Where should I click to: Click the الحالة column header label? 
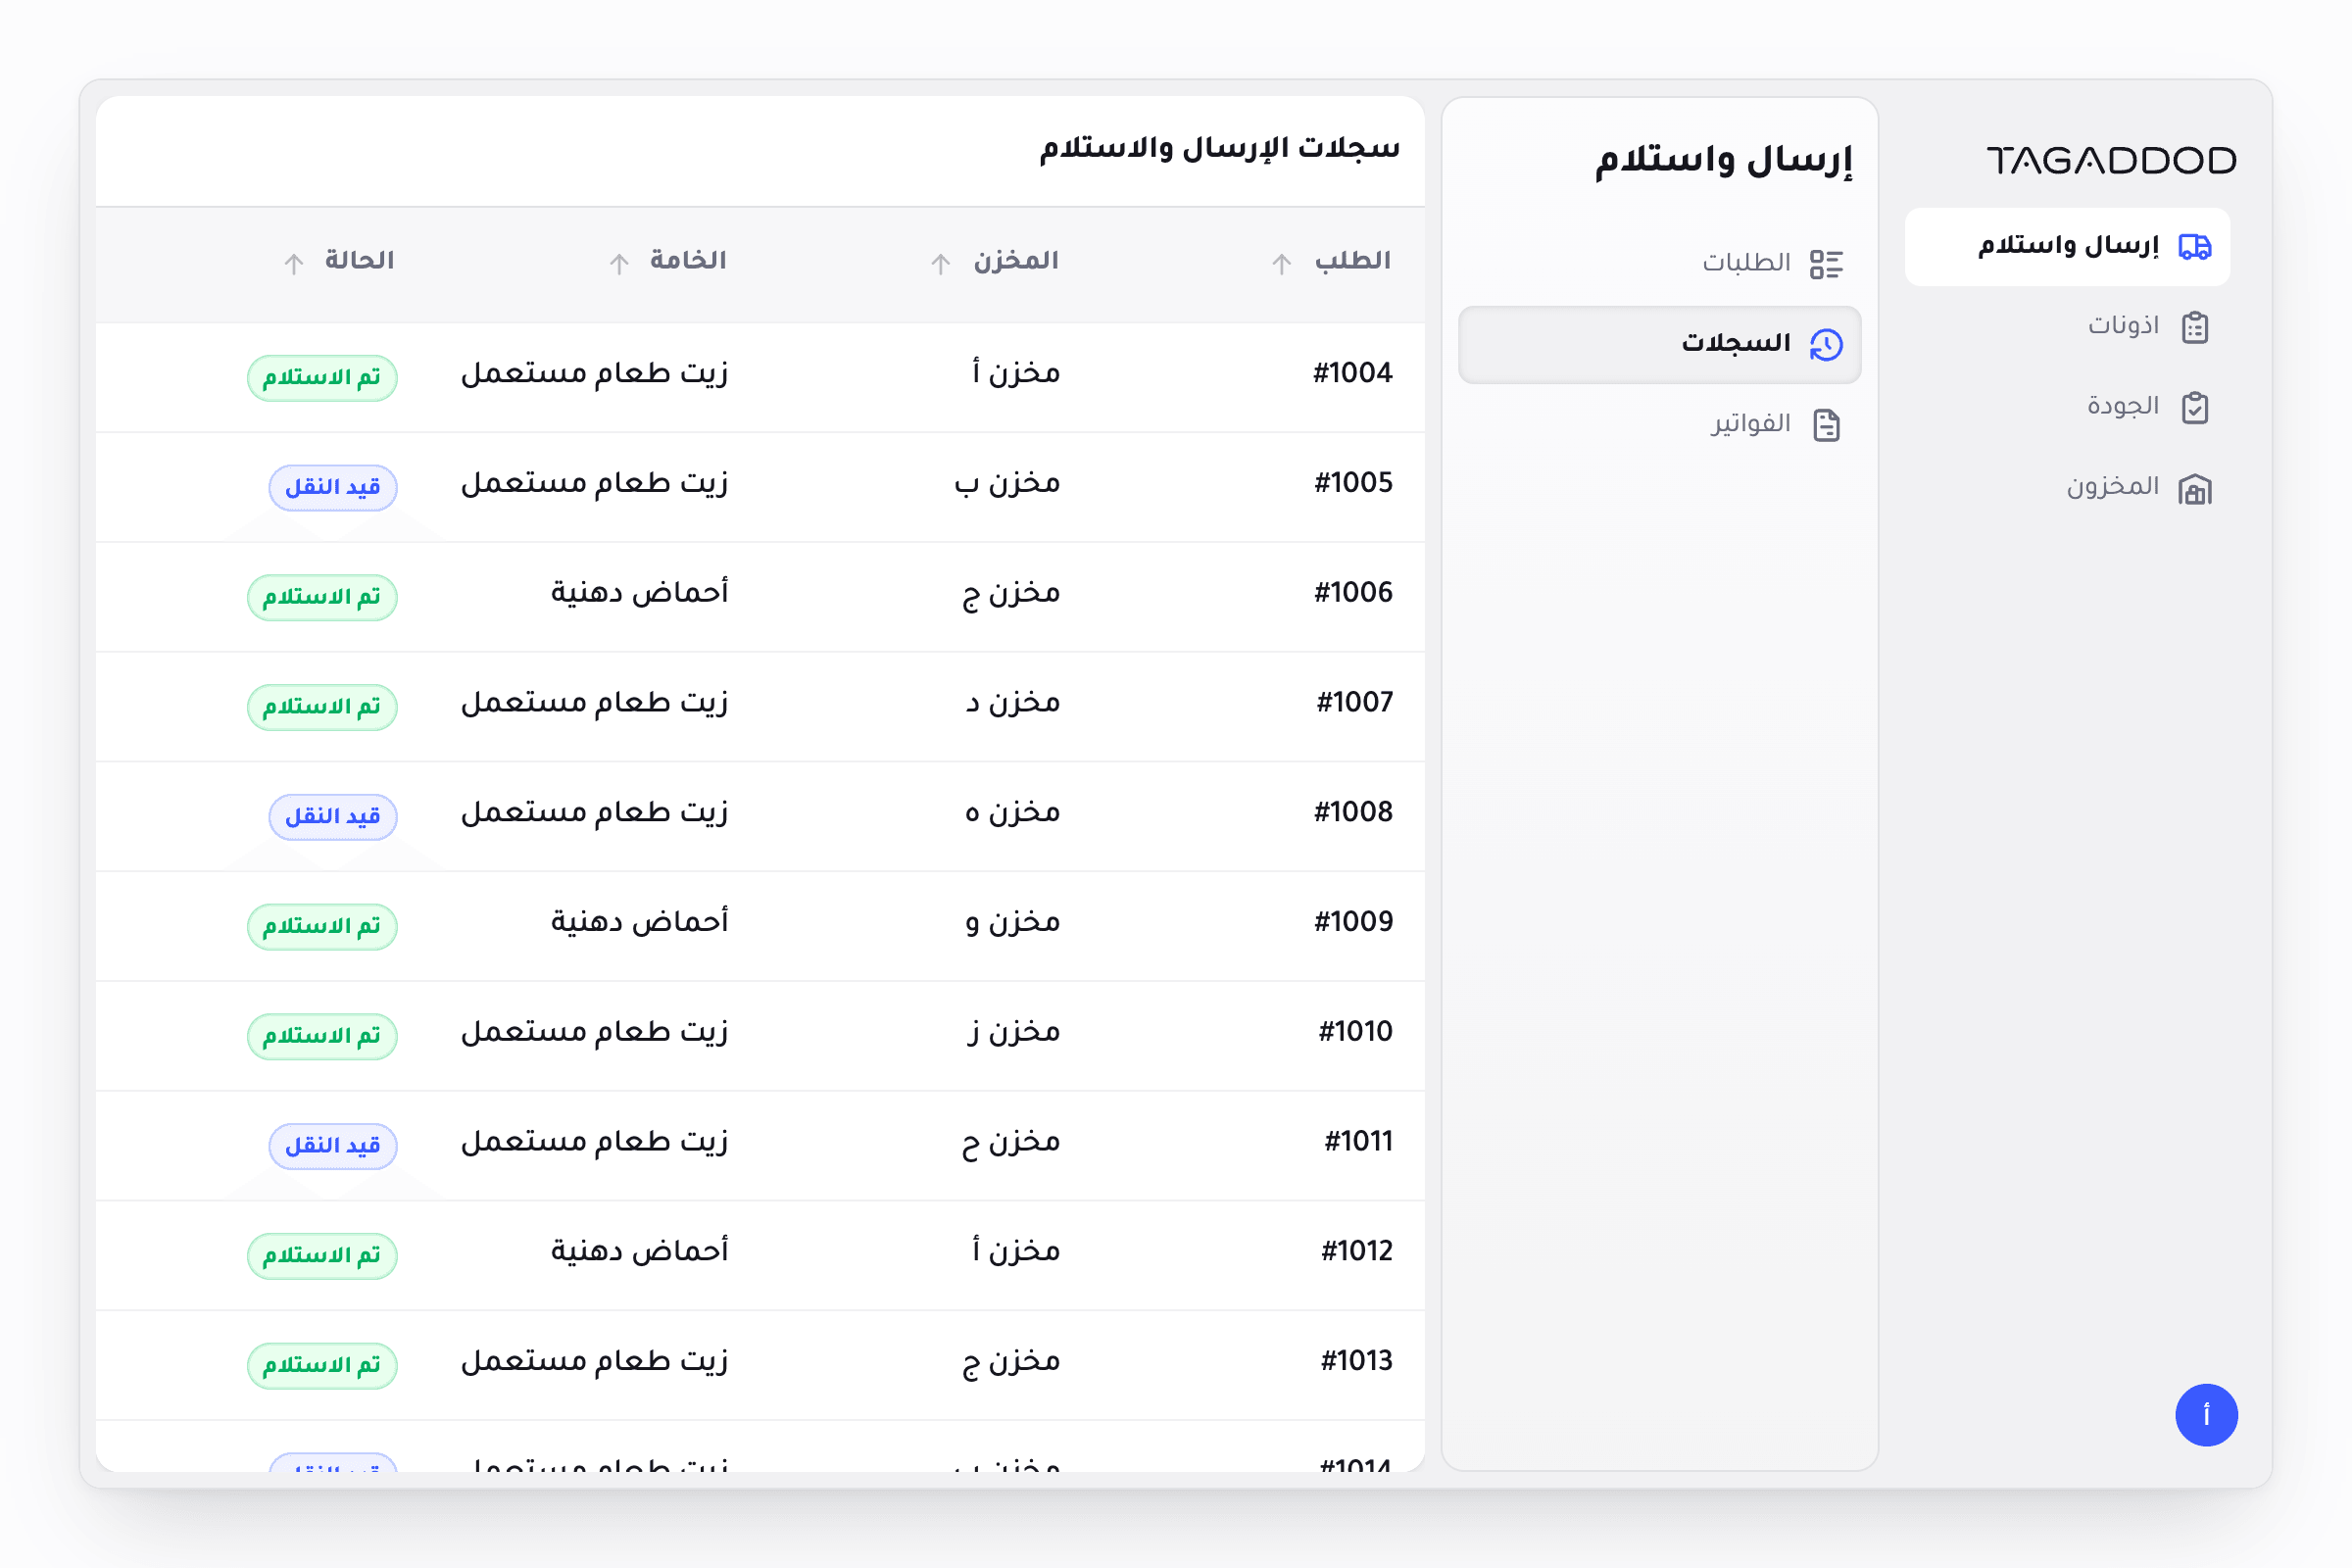pyautogui.click(x=359, y=261)
